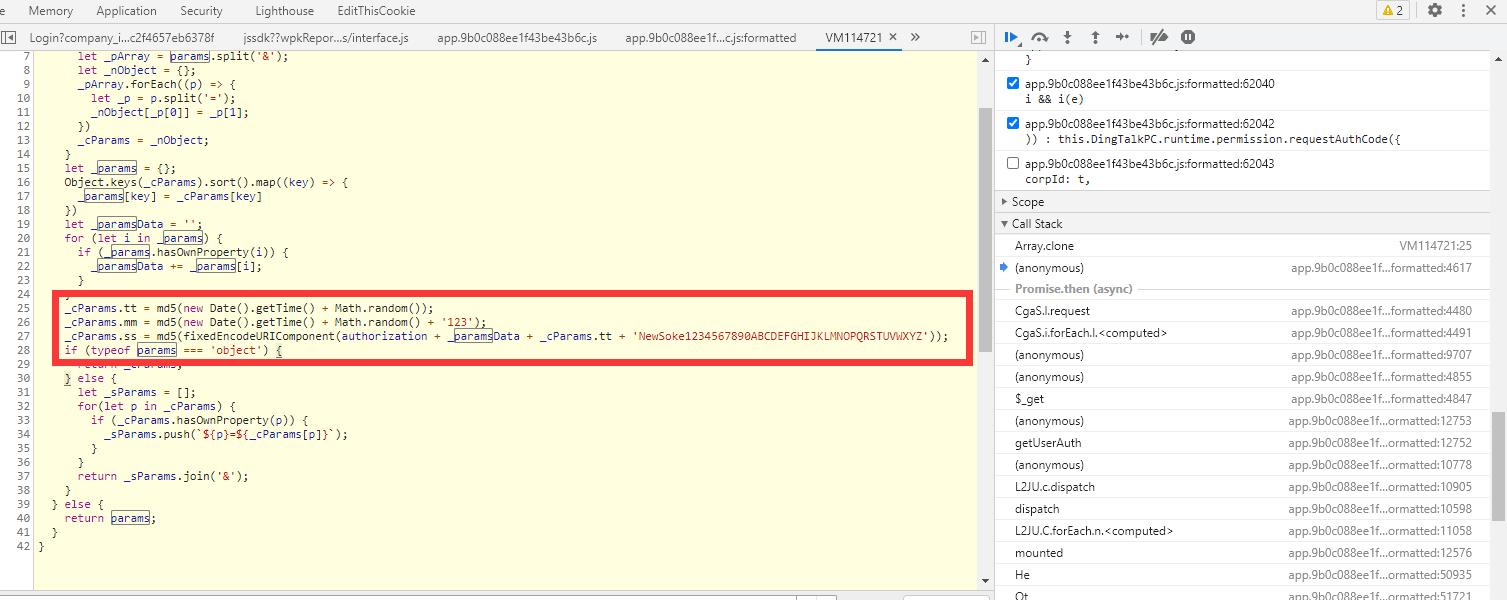
Task: Open DevTools settings gear
Action: [1435, 10]
